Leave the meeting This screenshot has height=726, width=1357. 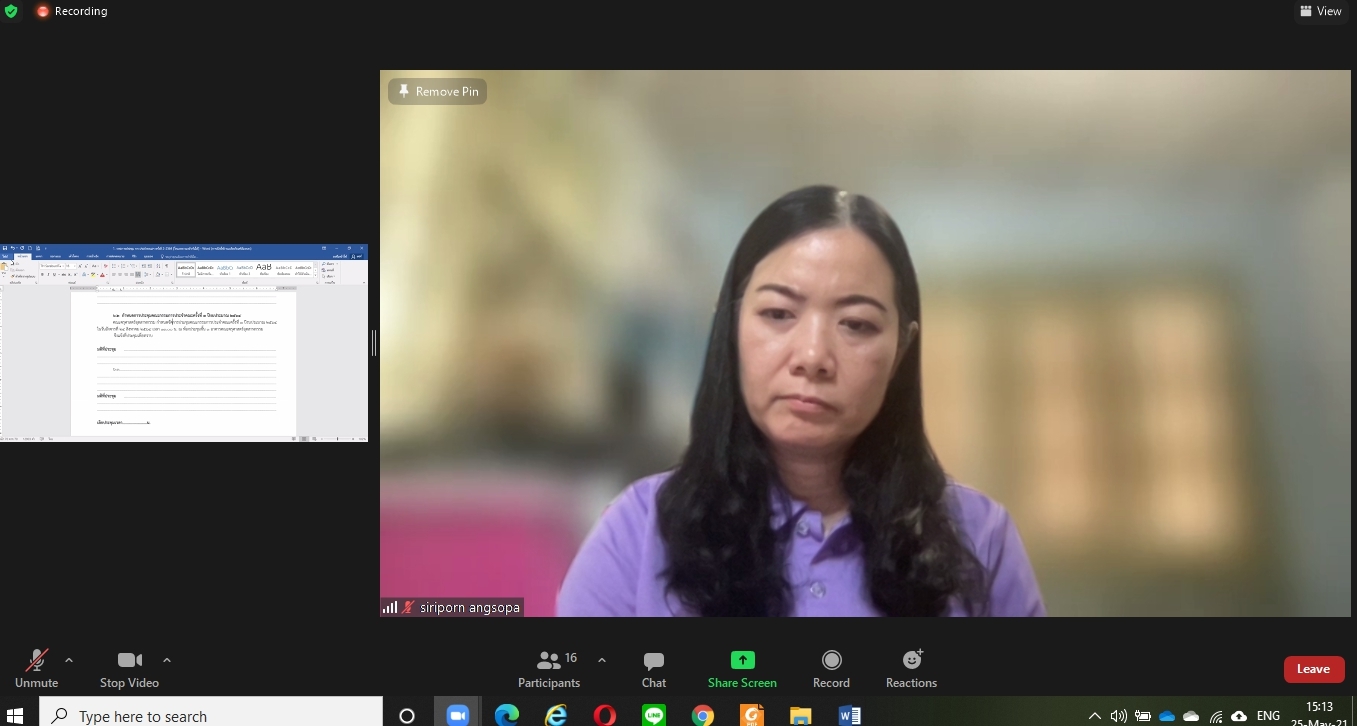click(x=1313, y=669)
